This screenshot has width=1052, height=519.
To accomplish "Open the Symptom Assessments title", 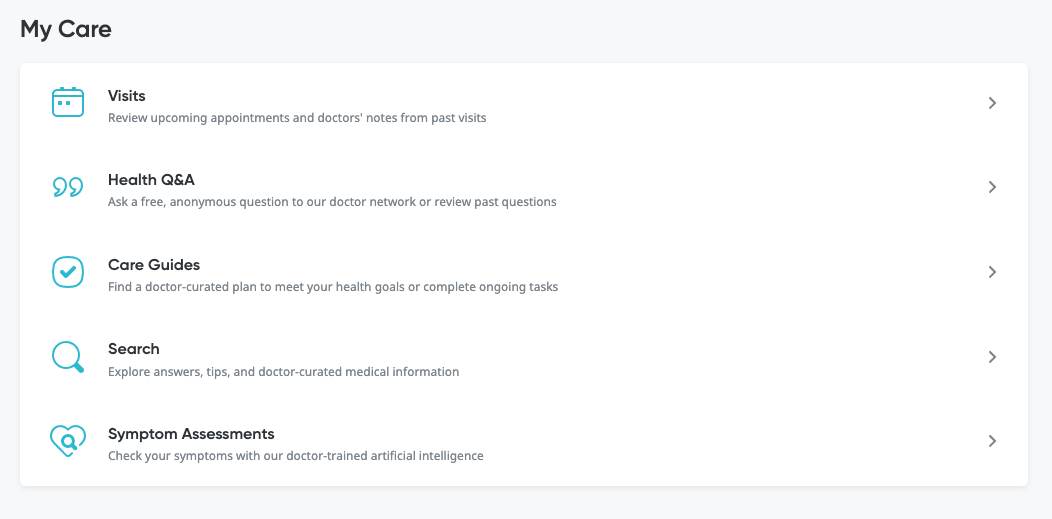I will (x=191, y=434).
